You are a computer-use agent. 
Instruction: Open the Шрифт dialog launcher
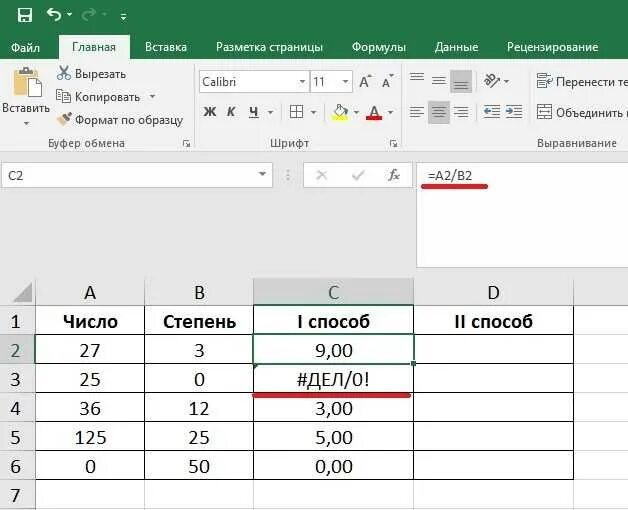point(393,143)
